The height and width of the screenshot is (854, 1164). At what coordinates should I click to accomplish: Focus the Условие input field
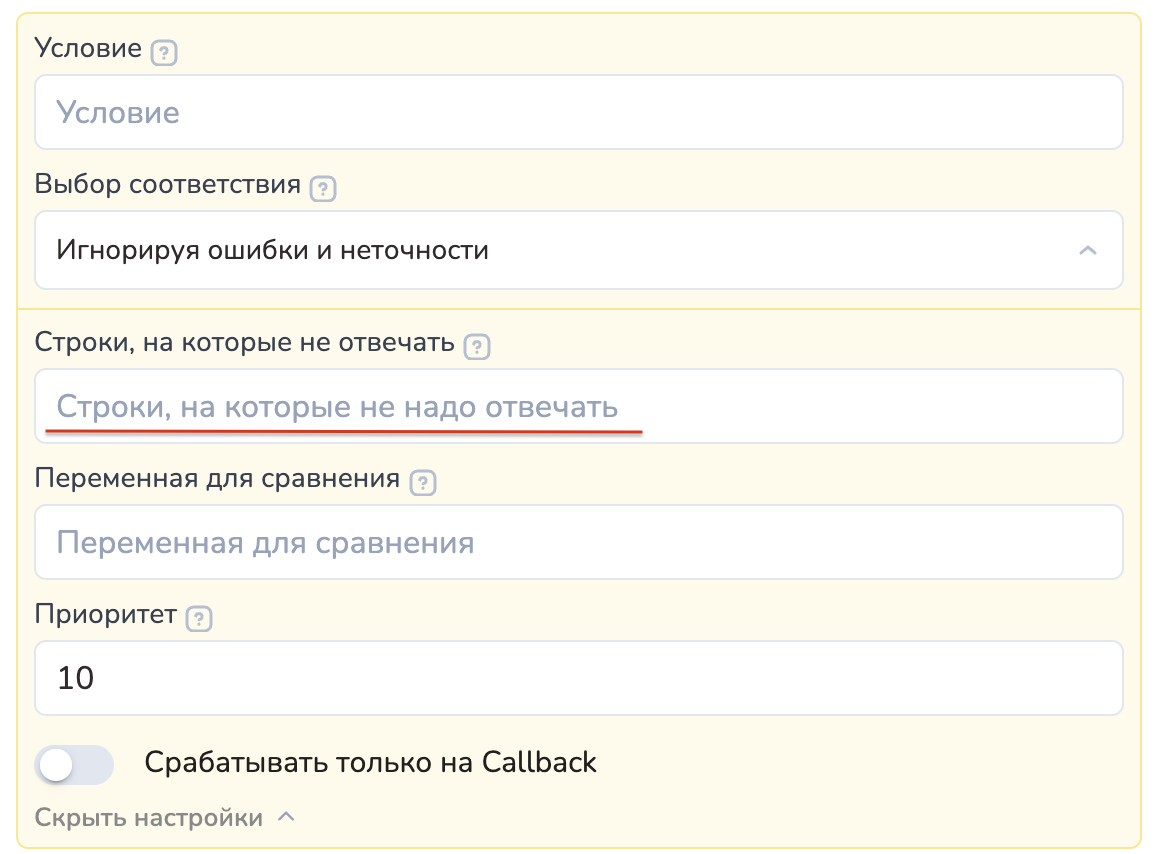[578, 113]
